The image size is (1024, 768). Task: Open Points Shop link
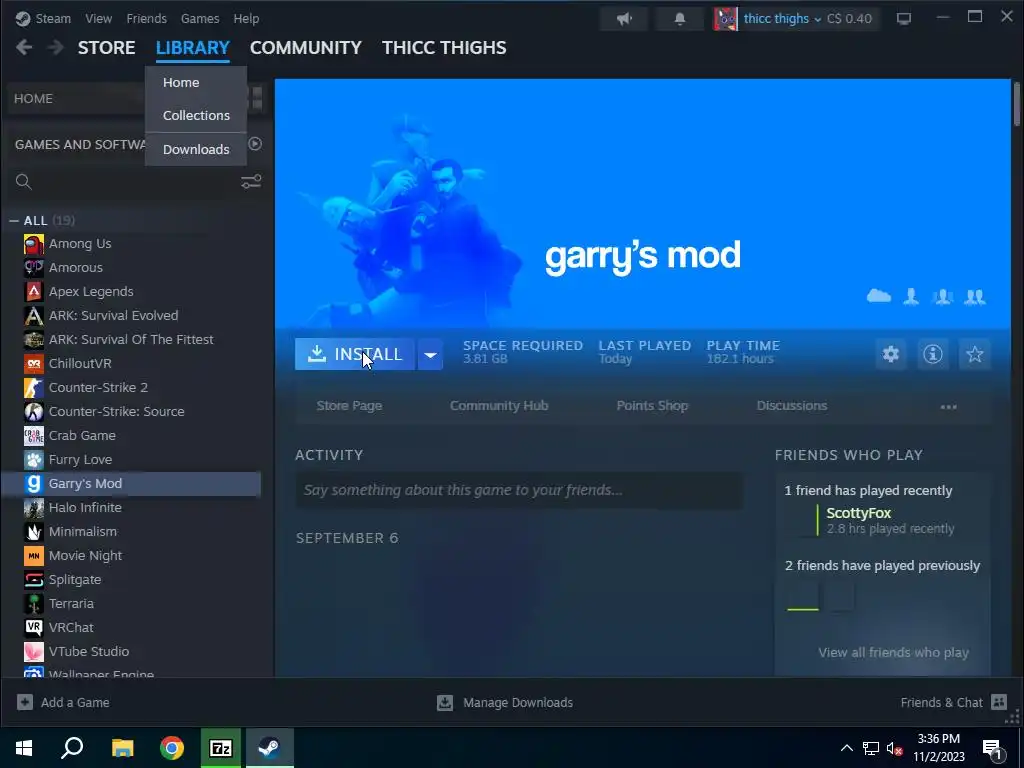[652, 406]
